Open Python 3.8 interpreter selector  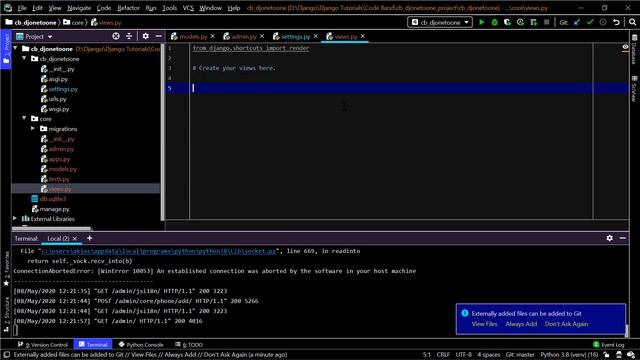pyautogui.click(x=569, y=355)
